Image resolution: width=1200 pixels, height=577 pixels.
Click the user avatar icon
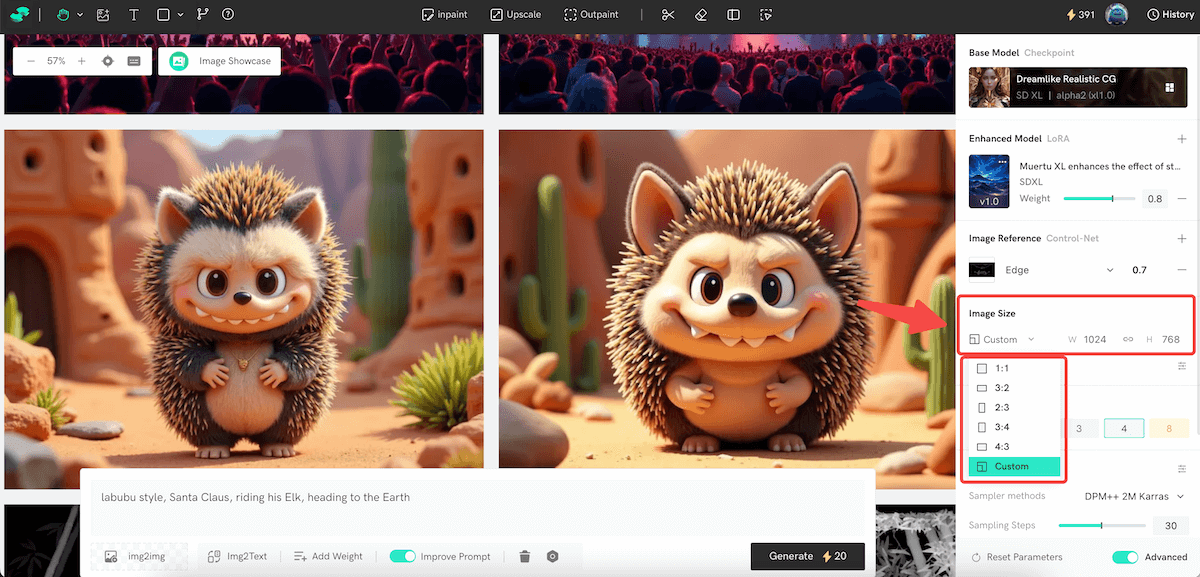click(x=1117, y=15)
